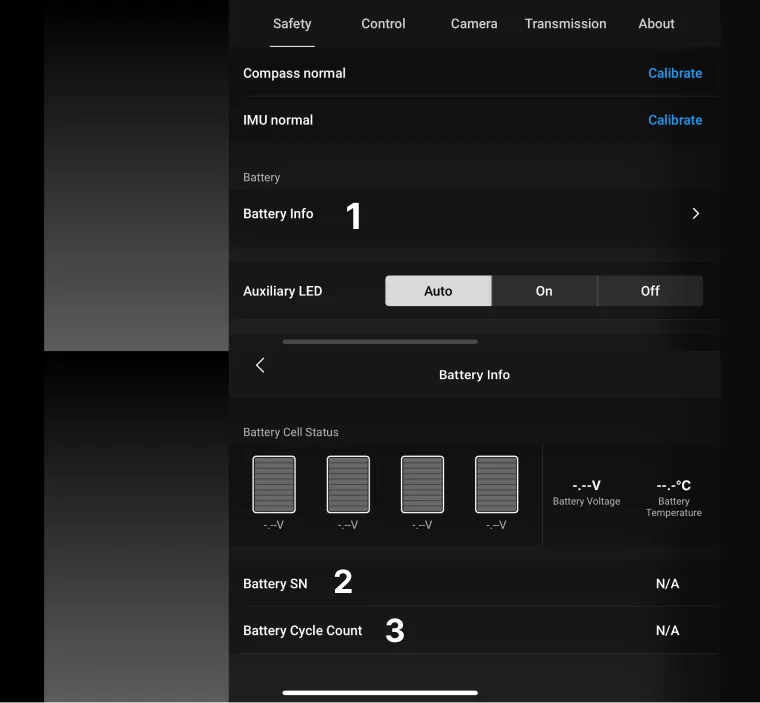760x703 pixels.
Task: Calibrate the compass
Action: pyautogui.click(x=675, y=73)
